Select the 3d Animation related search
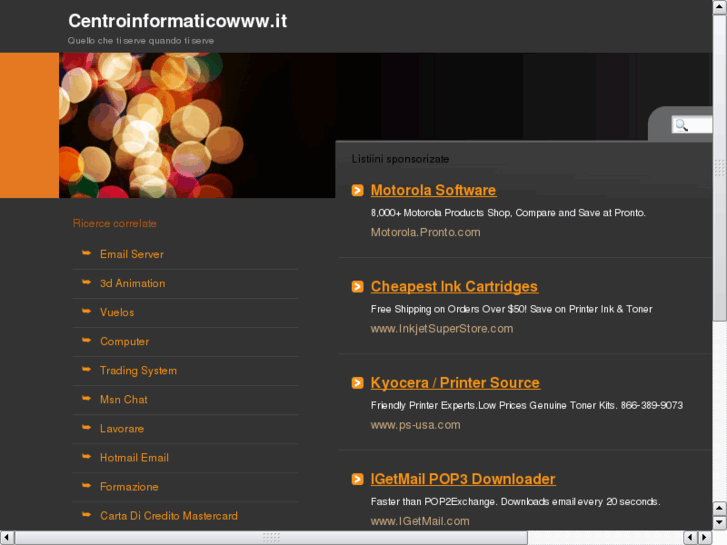This screenshot has height=545, width=727. point(132,283)
